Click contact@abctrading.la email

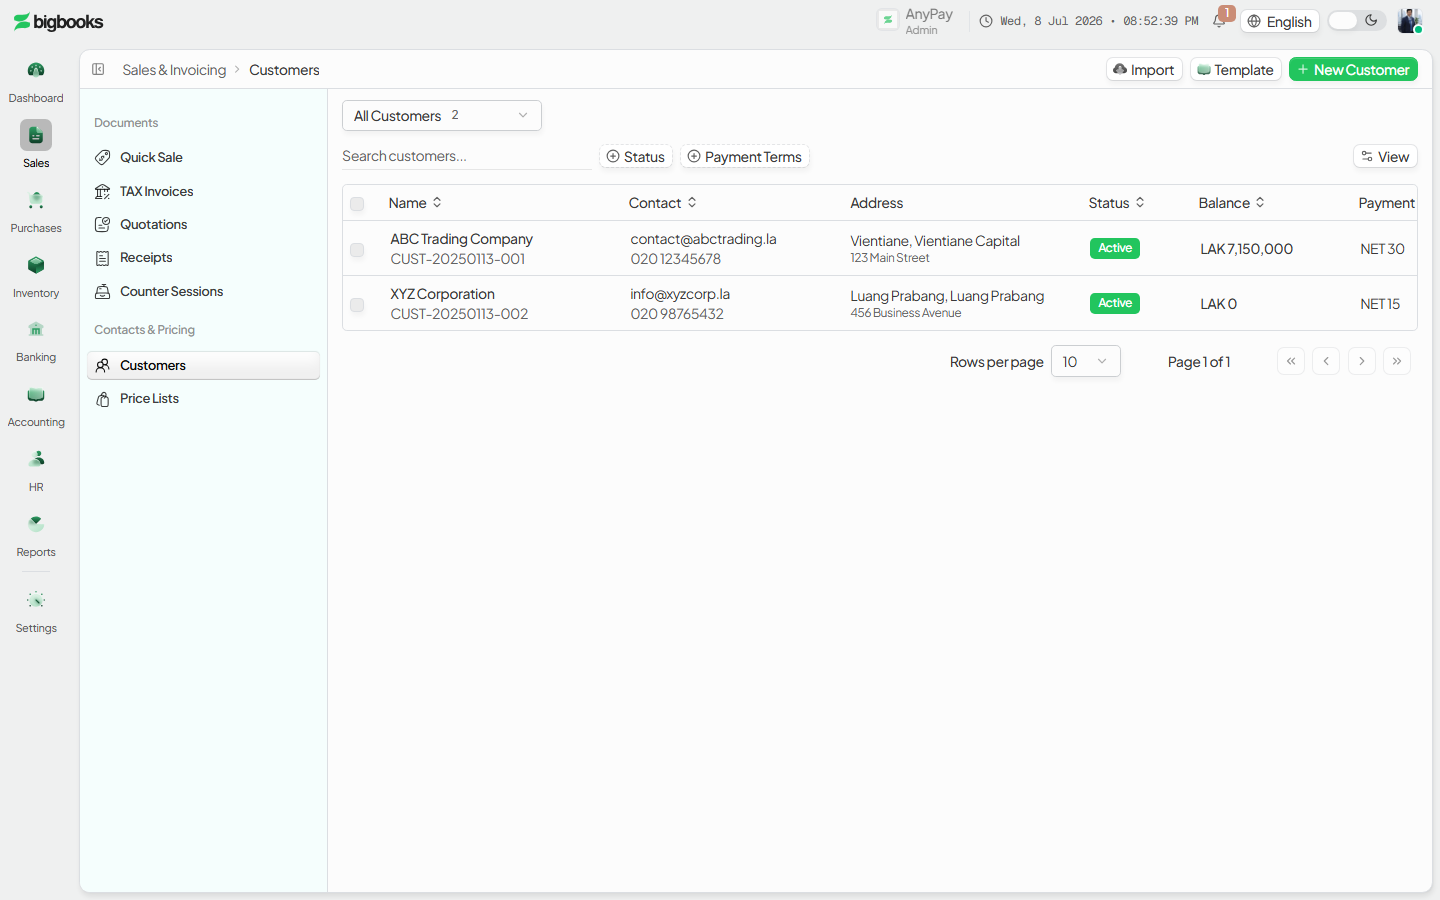(x=703, y=239)
